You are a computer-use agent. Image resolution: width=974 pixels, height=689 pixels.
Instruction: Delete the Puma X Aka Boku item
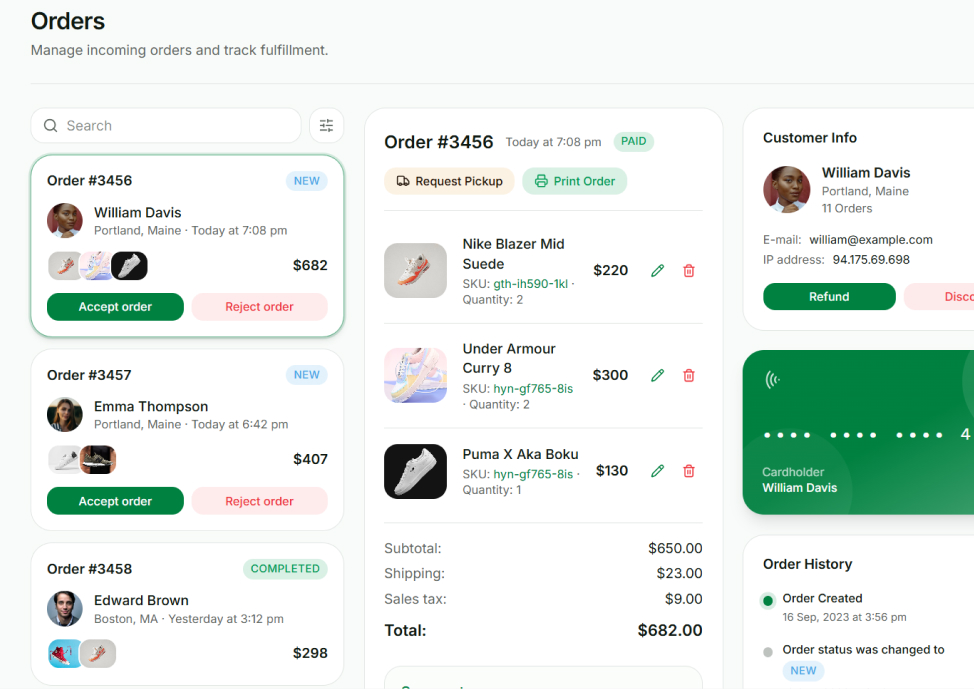(688, 471)
